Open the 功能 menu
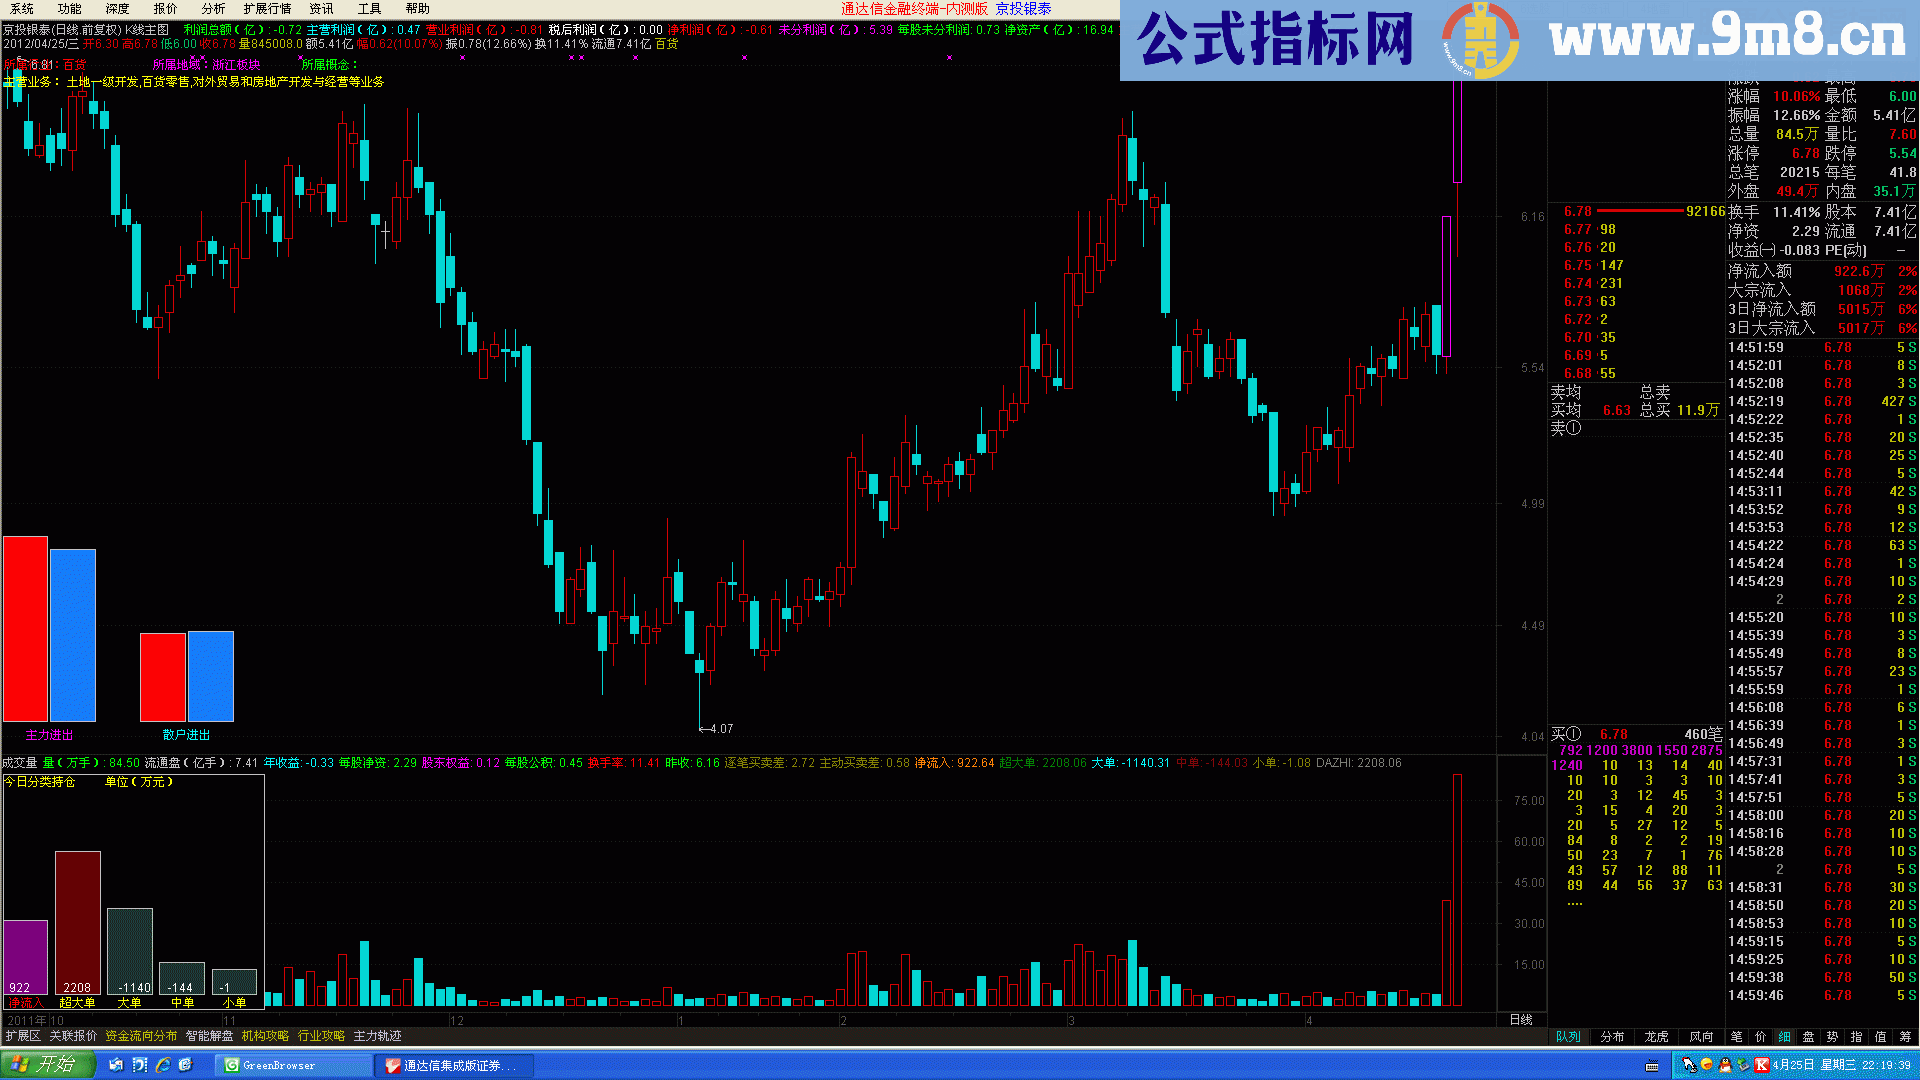The image size is (1920, 1080). coord(70,9)
